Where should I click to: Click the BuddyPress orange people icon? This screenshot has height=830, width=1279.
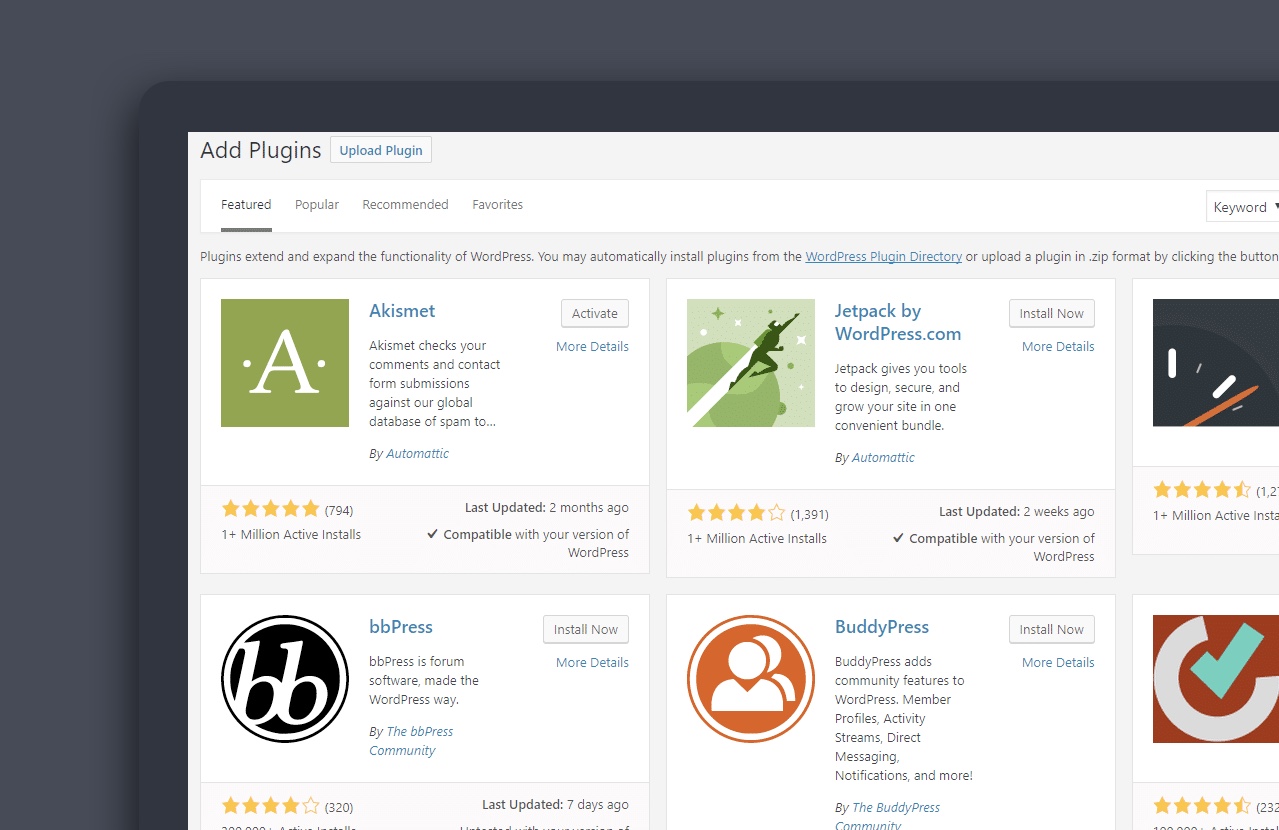pyautogui.click(x=751, y=679)
